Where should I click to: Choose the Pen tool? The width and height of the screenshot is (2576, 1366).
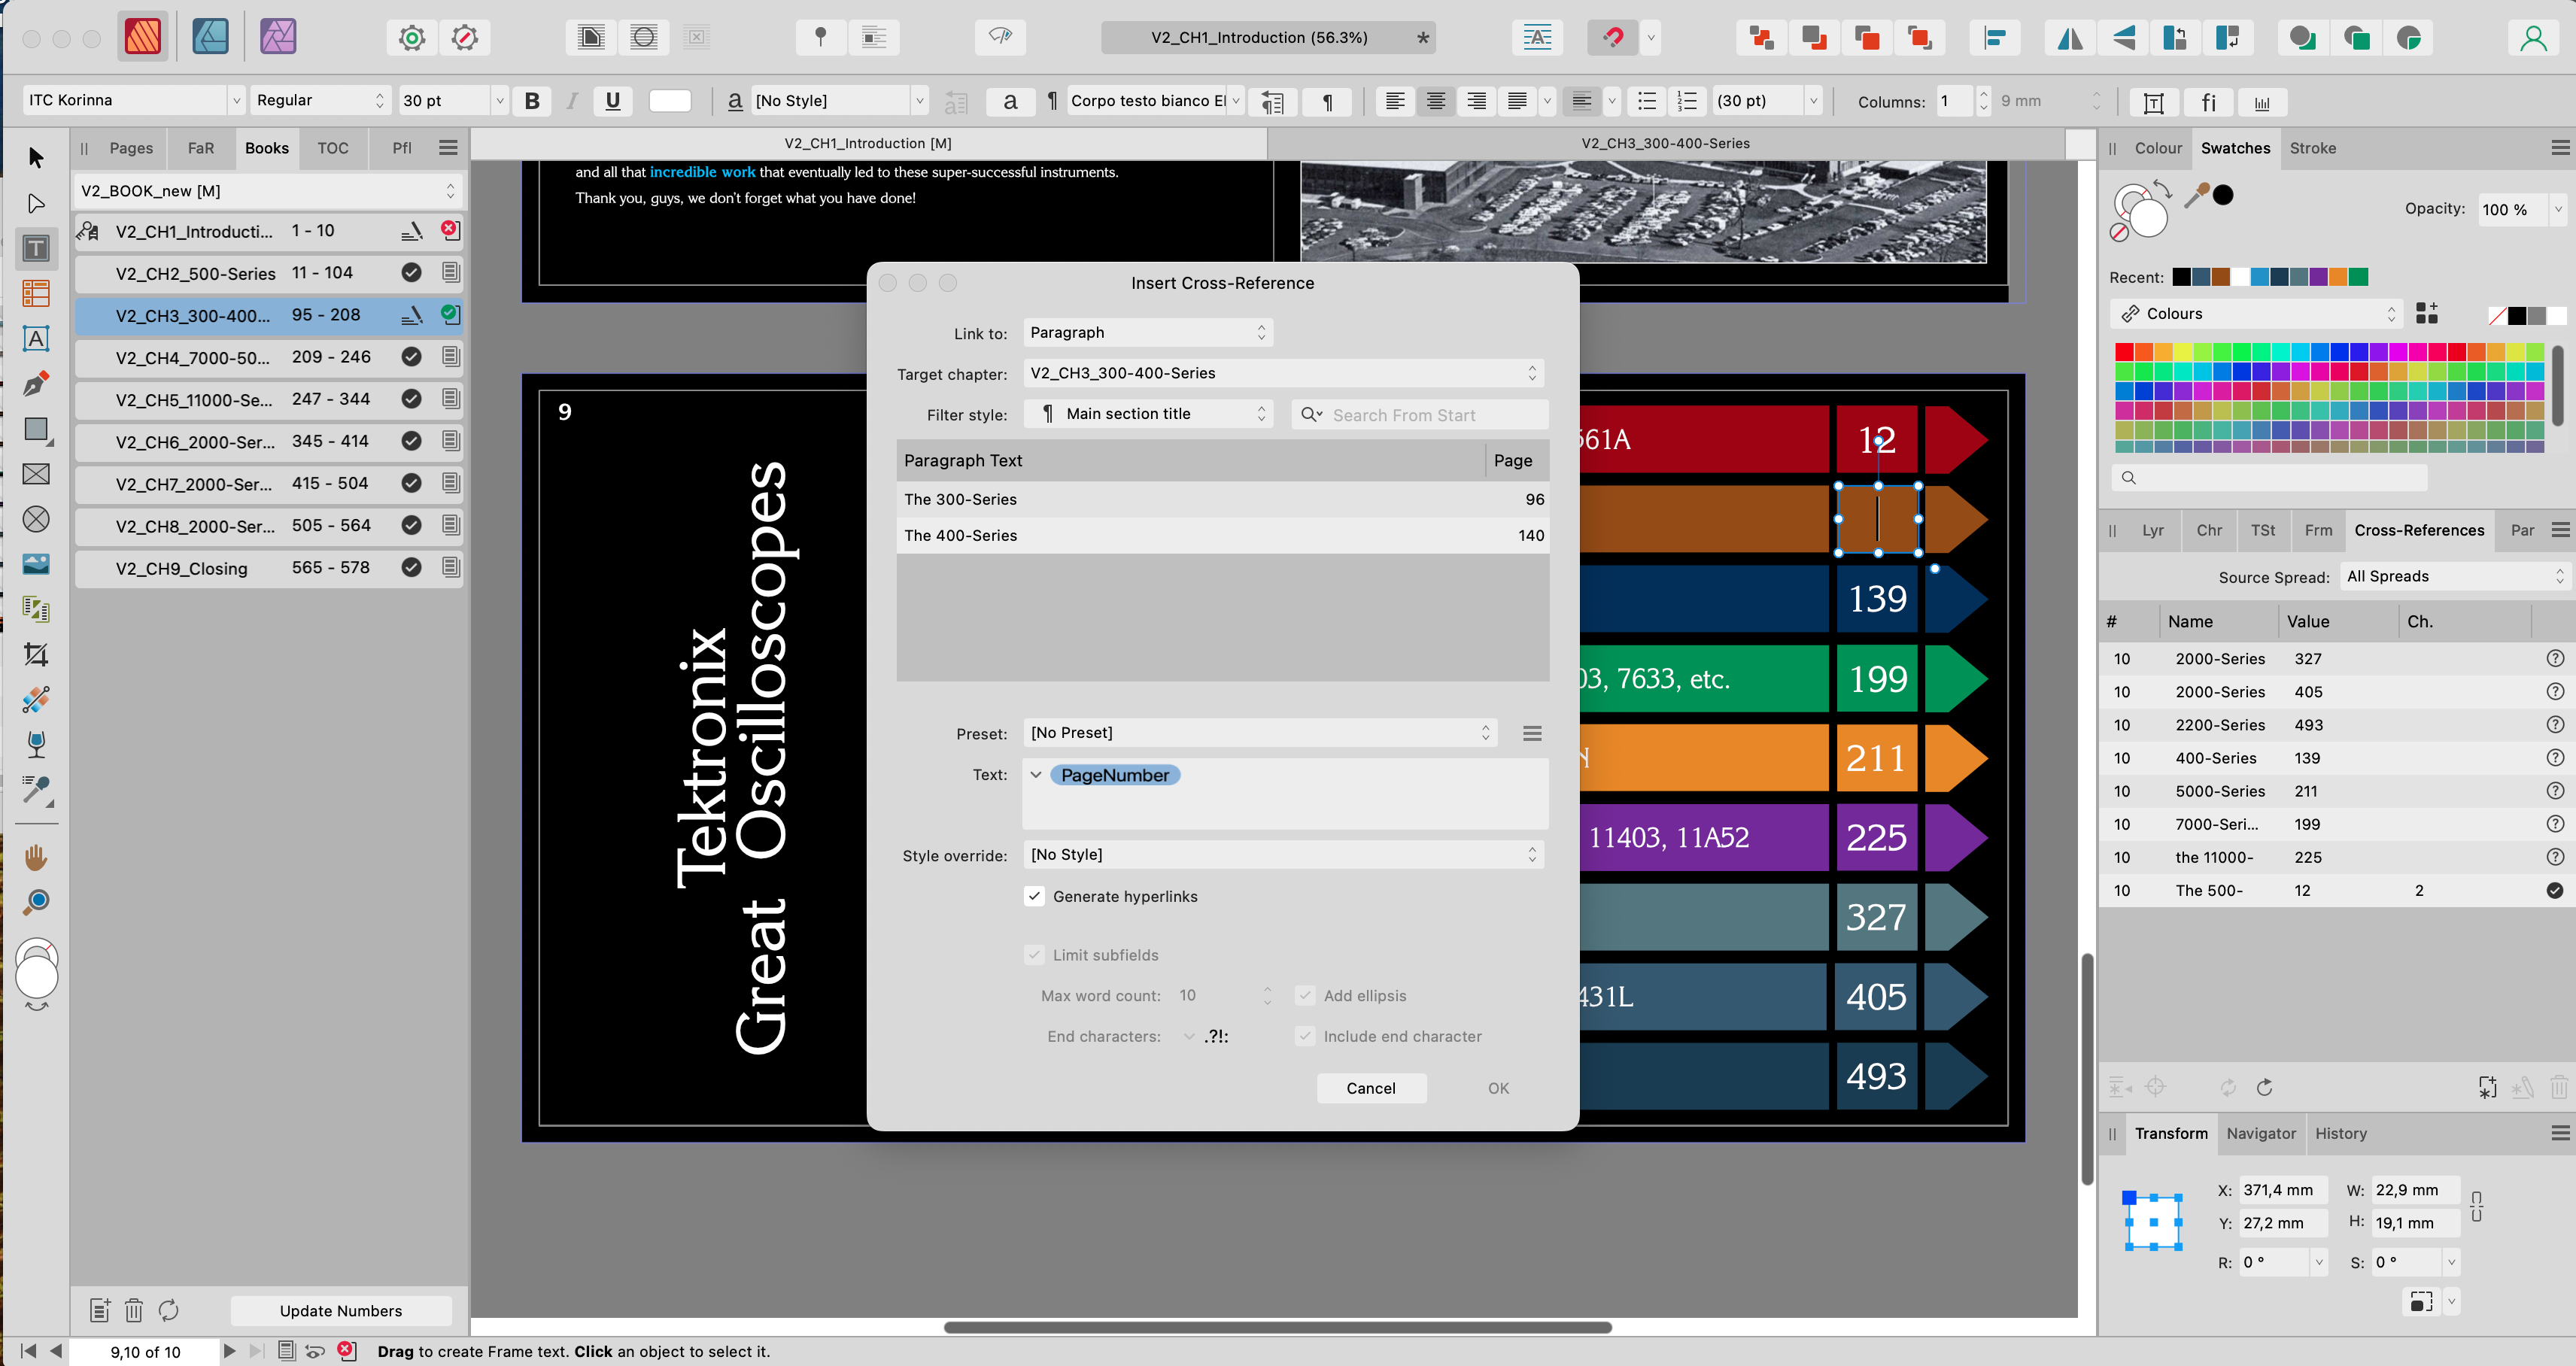(x=36, y=384)
